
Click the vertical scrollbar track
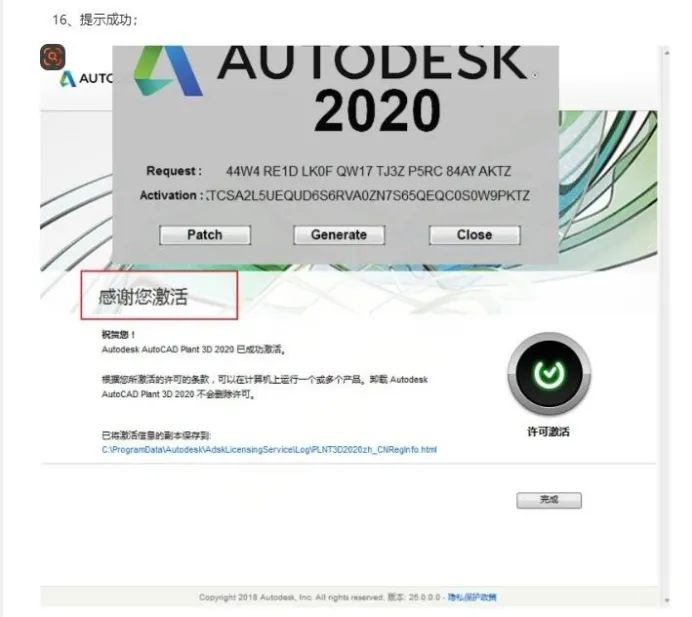[x=666, y=327]
